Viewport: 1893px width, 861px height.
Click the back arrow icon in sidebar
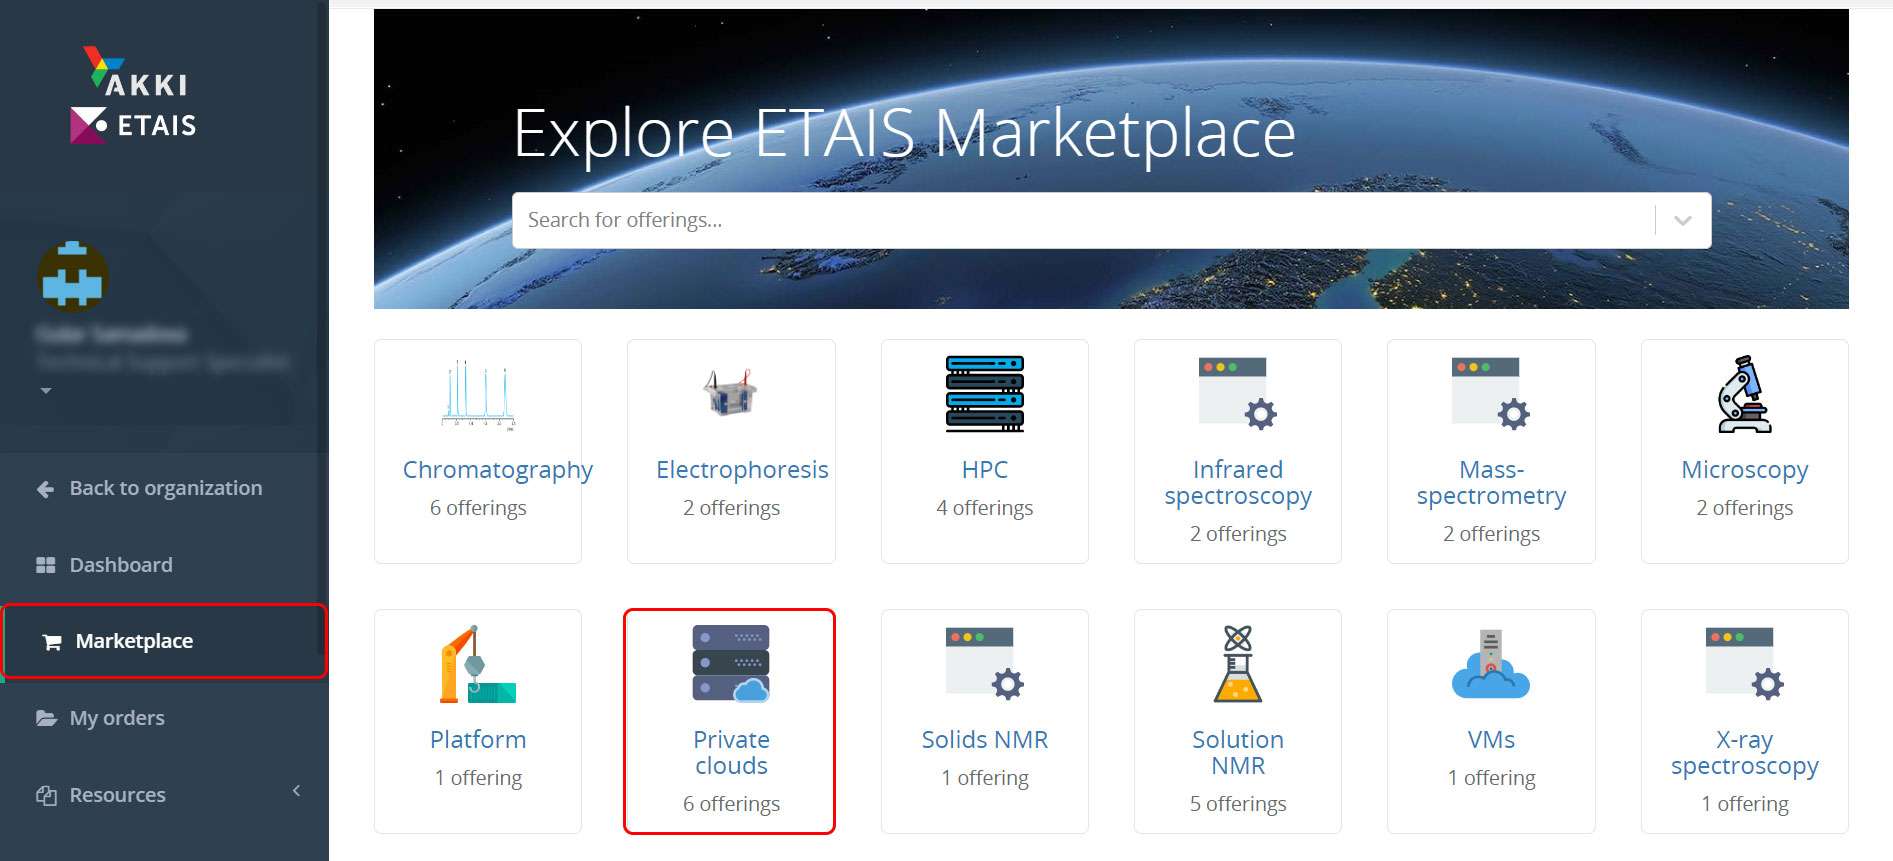[45, 489]
